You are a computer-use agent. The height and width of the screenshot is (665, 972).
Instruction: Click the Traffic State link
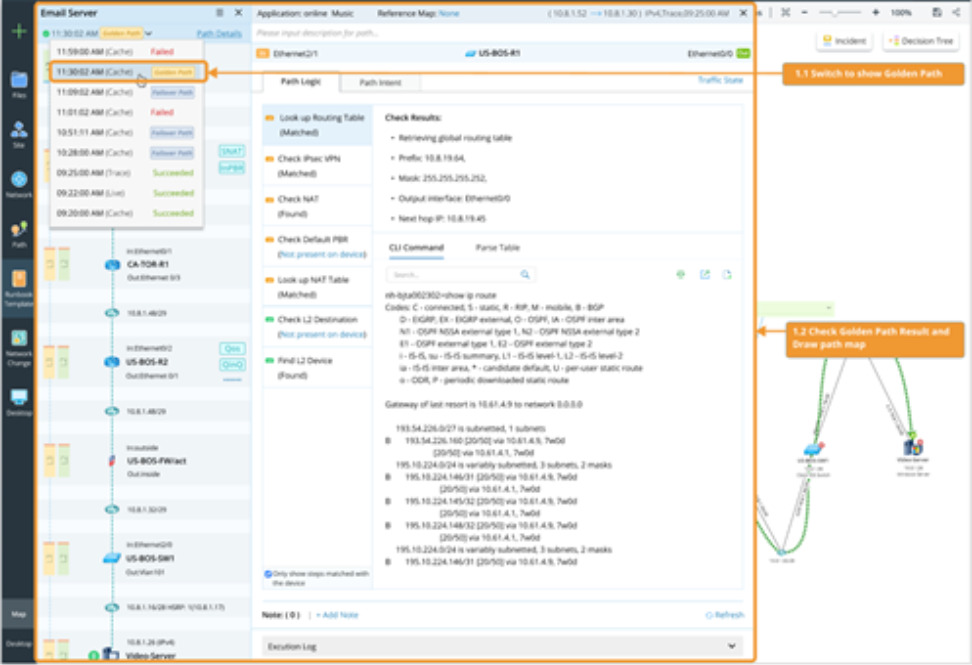click(x=720, y=80)
